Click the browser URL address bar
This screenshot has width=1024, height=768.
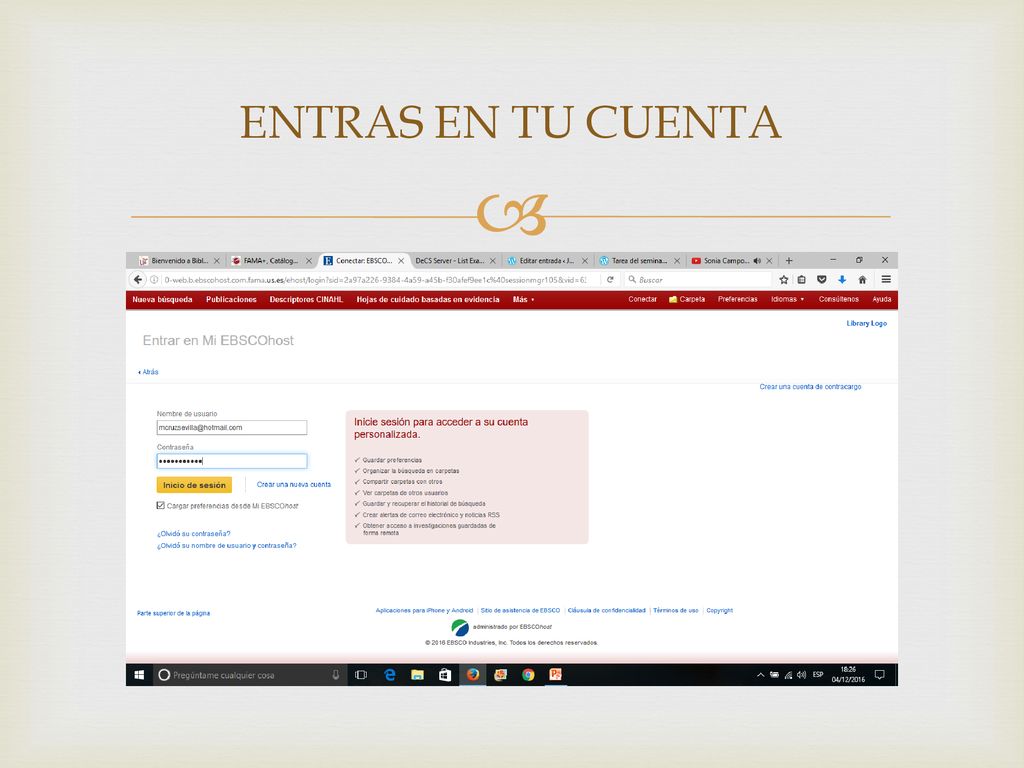pos(376,280)
